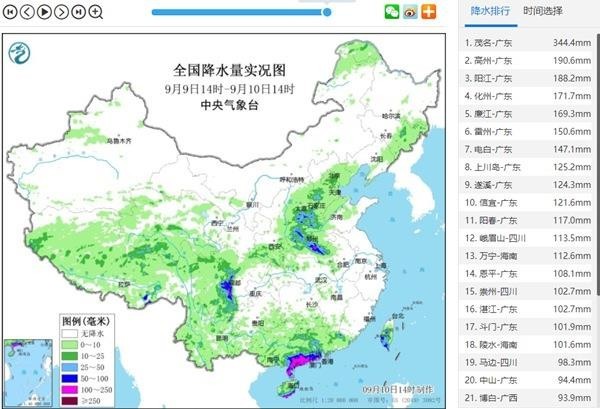Skip to the last frame
Screen dimensions: 600x409
[79, 12]
